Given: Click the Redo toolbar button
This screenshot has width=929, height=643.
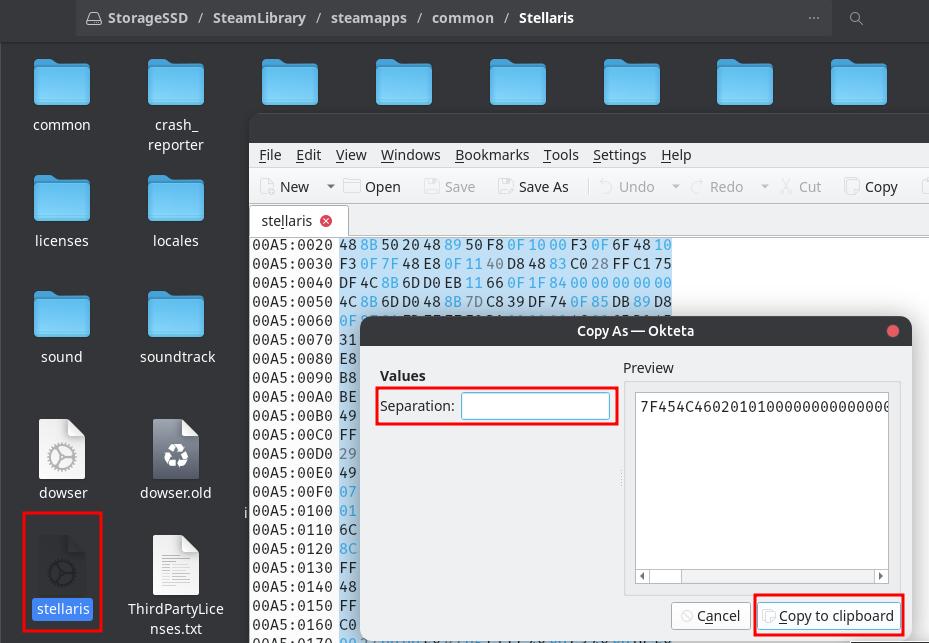Looking at the screenshot, I should 717,187.
